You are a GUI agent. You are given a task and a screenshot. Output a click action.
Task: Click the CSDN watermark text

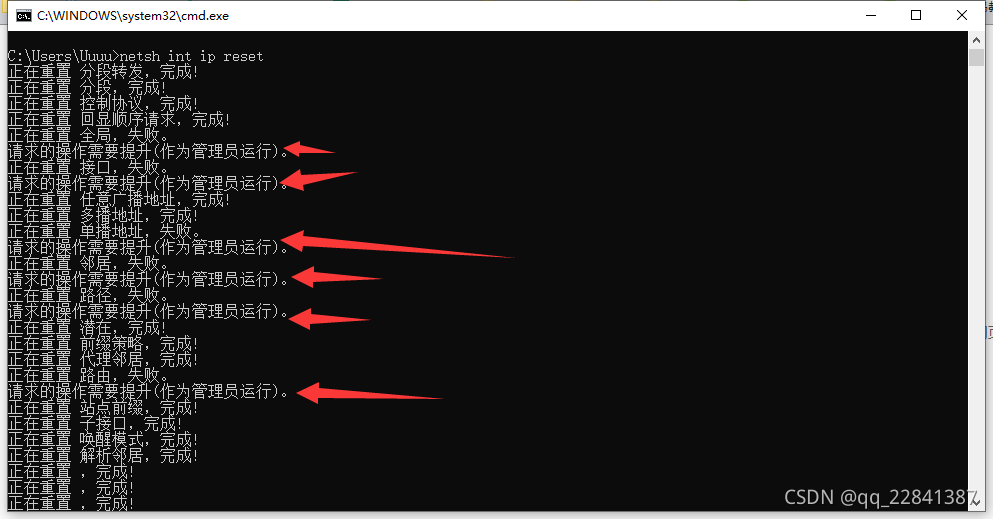880,497
